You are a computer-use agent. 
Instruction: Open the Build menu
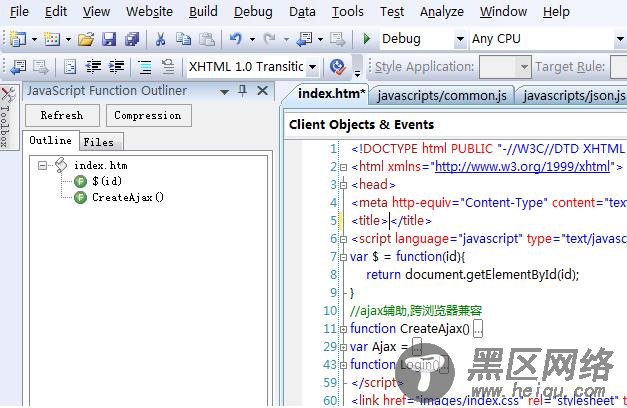coord(203,12)
